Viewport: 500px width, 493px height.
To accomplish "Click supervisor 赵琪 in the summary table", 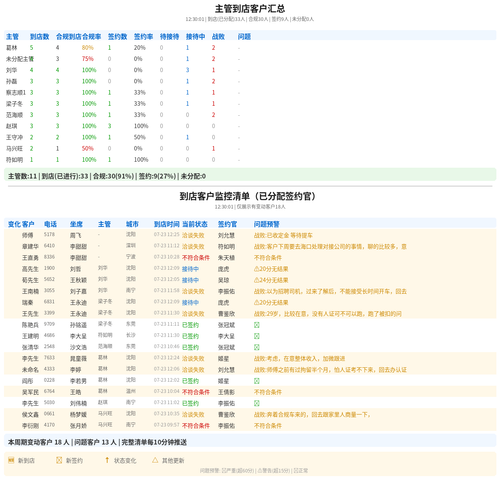I will [11, 126].
